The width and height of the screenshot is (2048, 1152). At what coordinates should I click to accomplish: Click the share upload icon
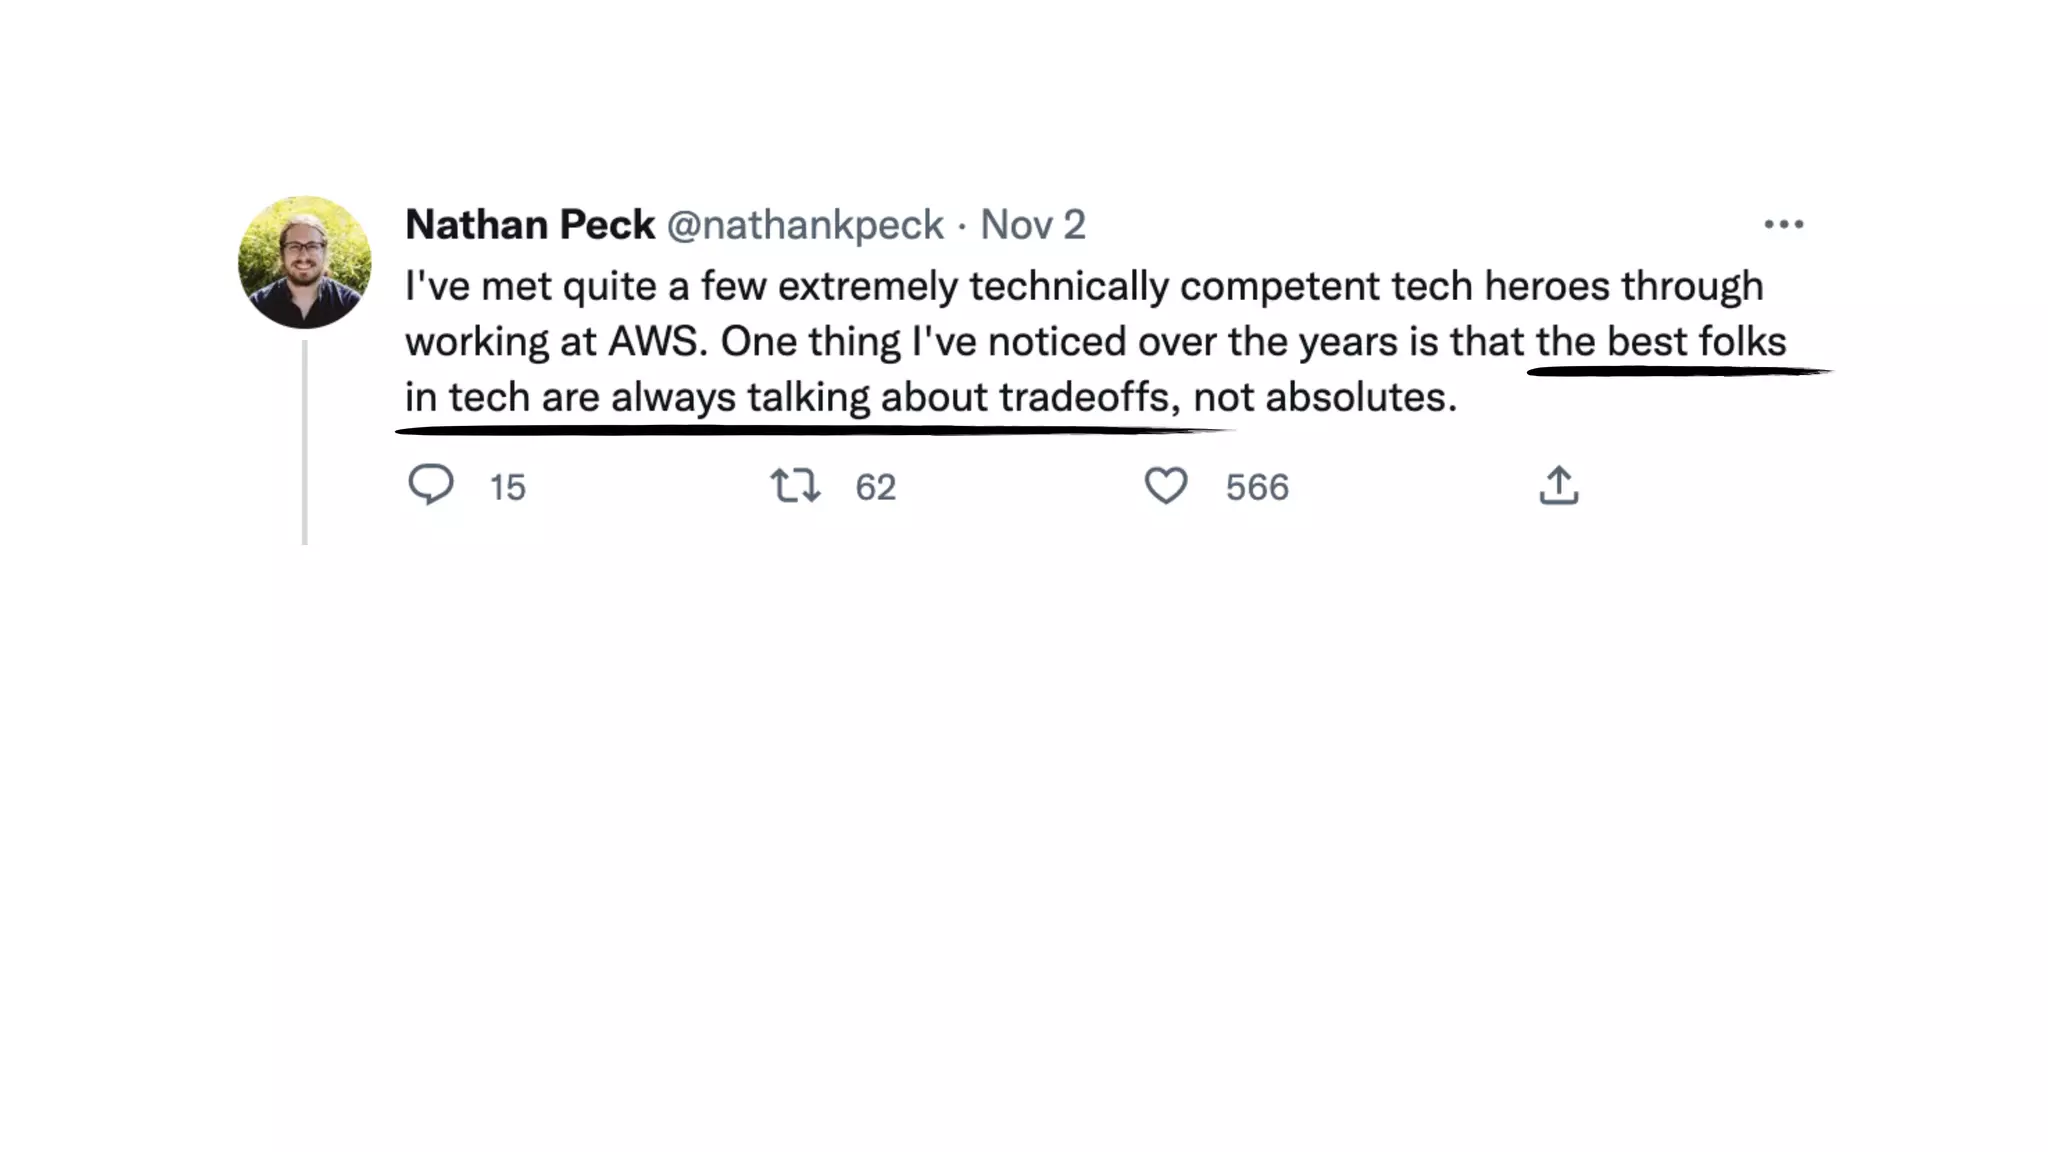click(x=1558, y=486)
